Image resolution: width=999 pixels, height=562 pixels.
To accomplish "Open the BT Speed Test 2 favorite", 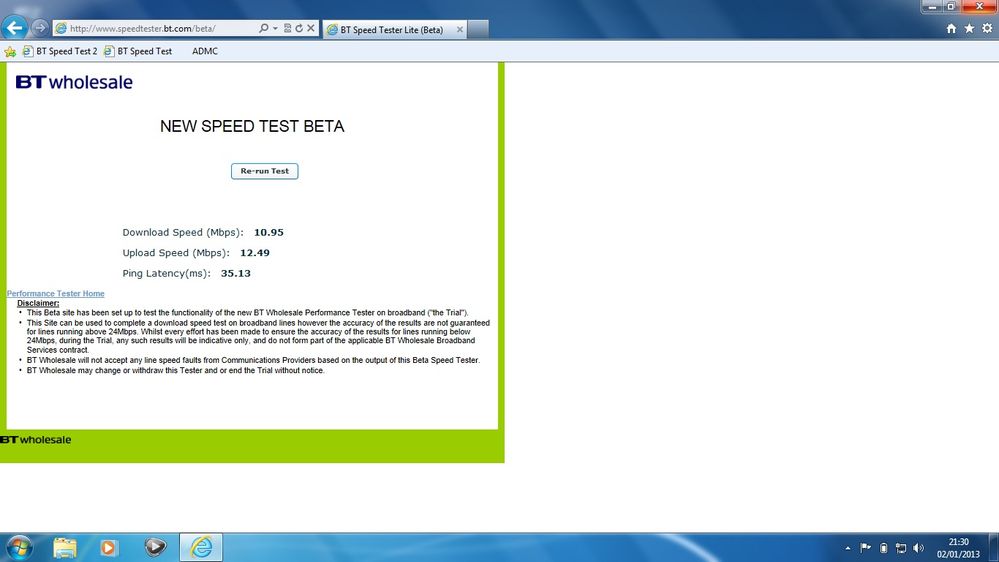I will tap(60, 51).
